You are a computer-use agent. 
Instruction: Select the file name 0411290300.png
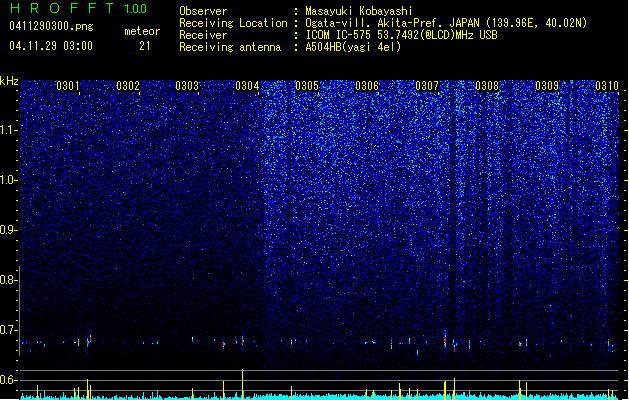click(51, 26)
